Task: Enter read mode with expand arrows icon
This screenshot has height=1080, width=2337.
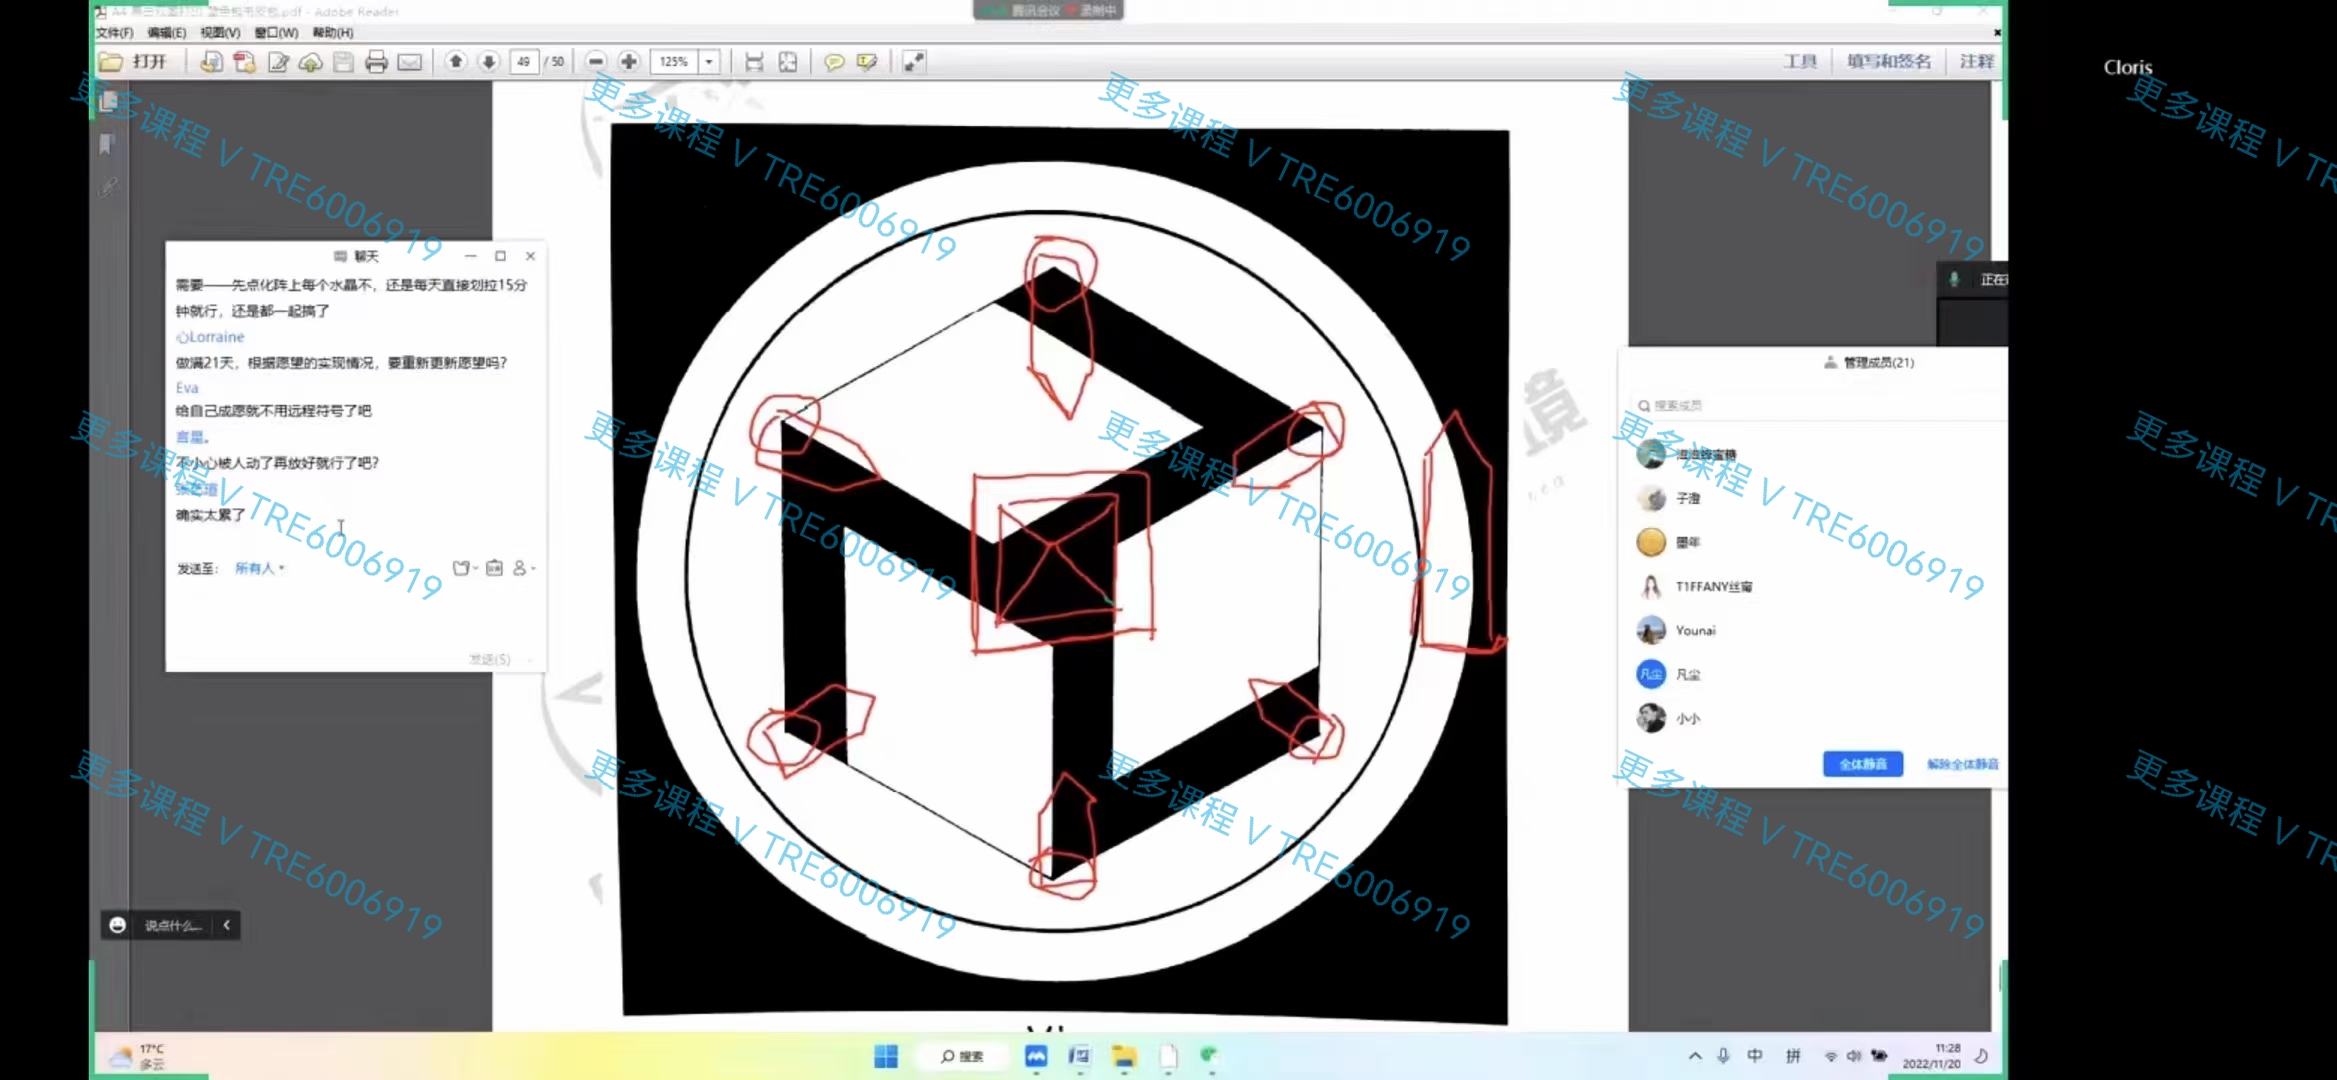Action: coord(914,62)
